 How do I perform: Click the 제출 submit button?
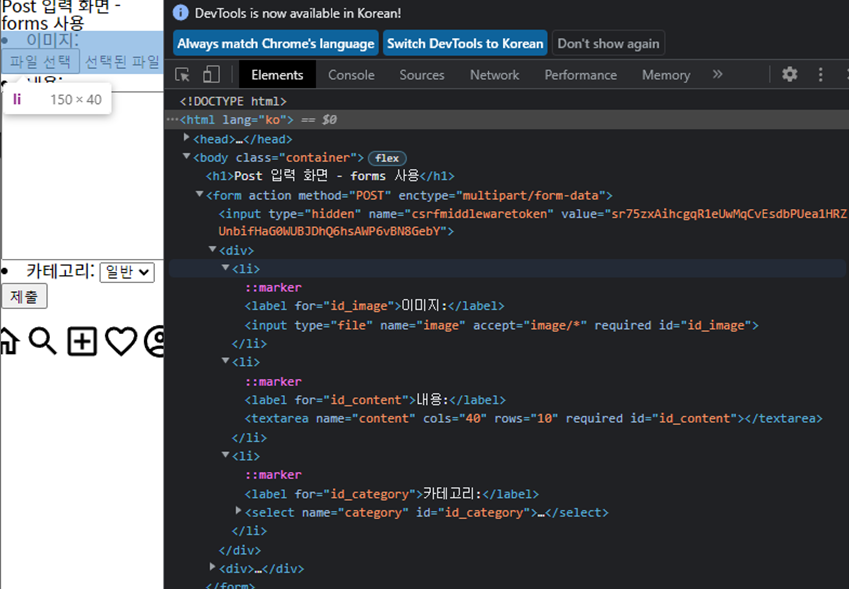(x=24, y=296)
